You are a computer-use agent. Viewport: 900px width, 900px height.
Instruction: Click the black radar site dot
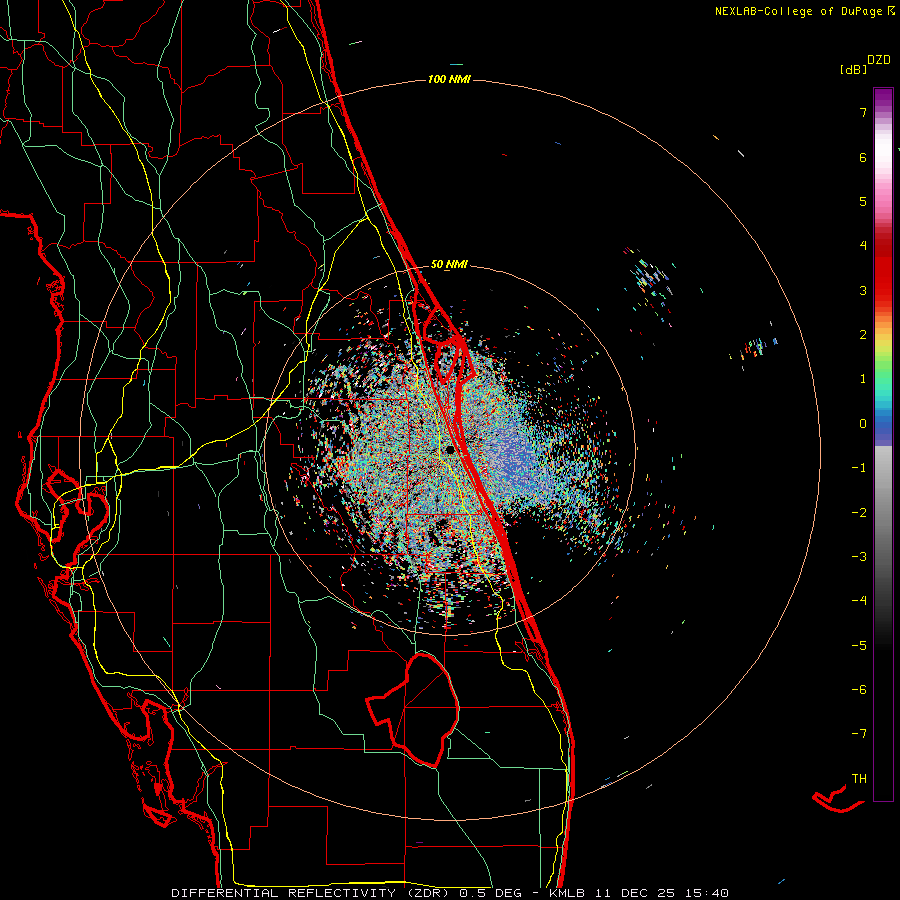tap(451, 449)
